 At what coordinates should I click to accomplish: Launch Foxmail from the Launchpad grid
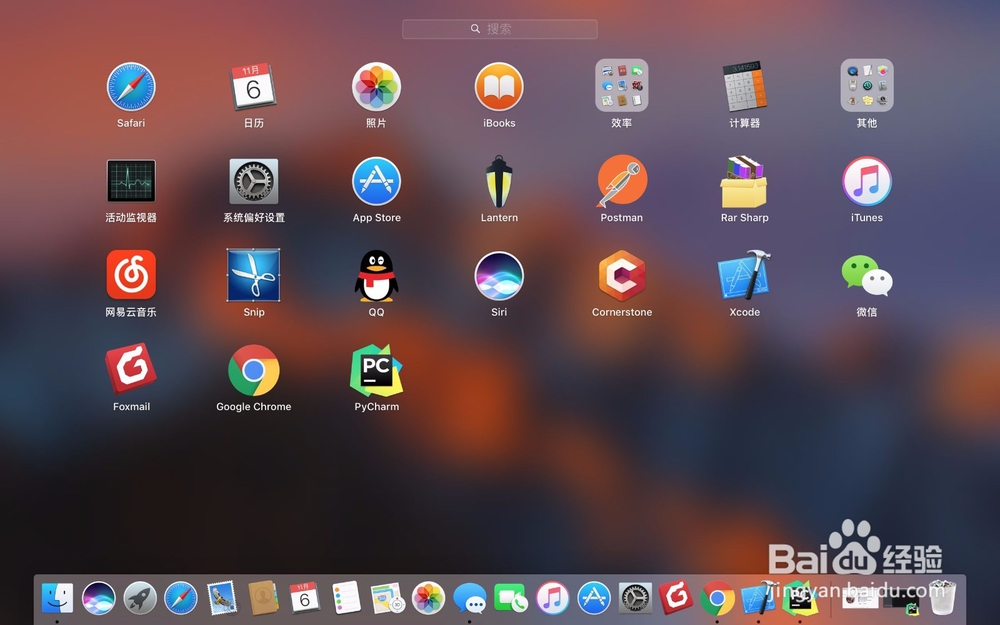click(x=131, y=369)
